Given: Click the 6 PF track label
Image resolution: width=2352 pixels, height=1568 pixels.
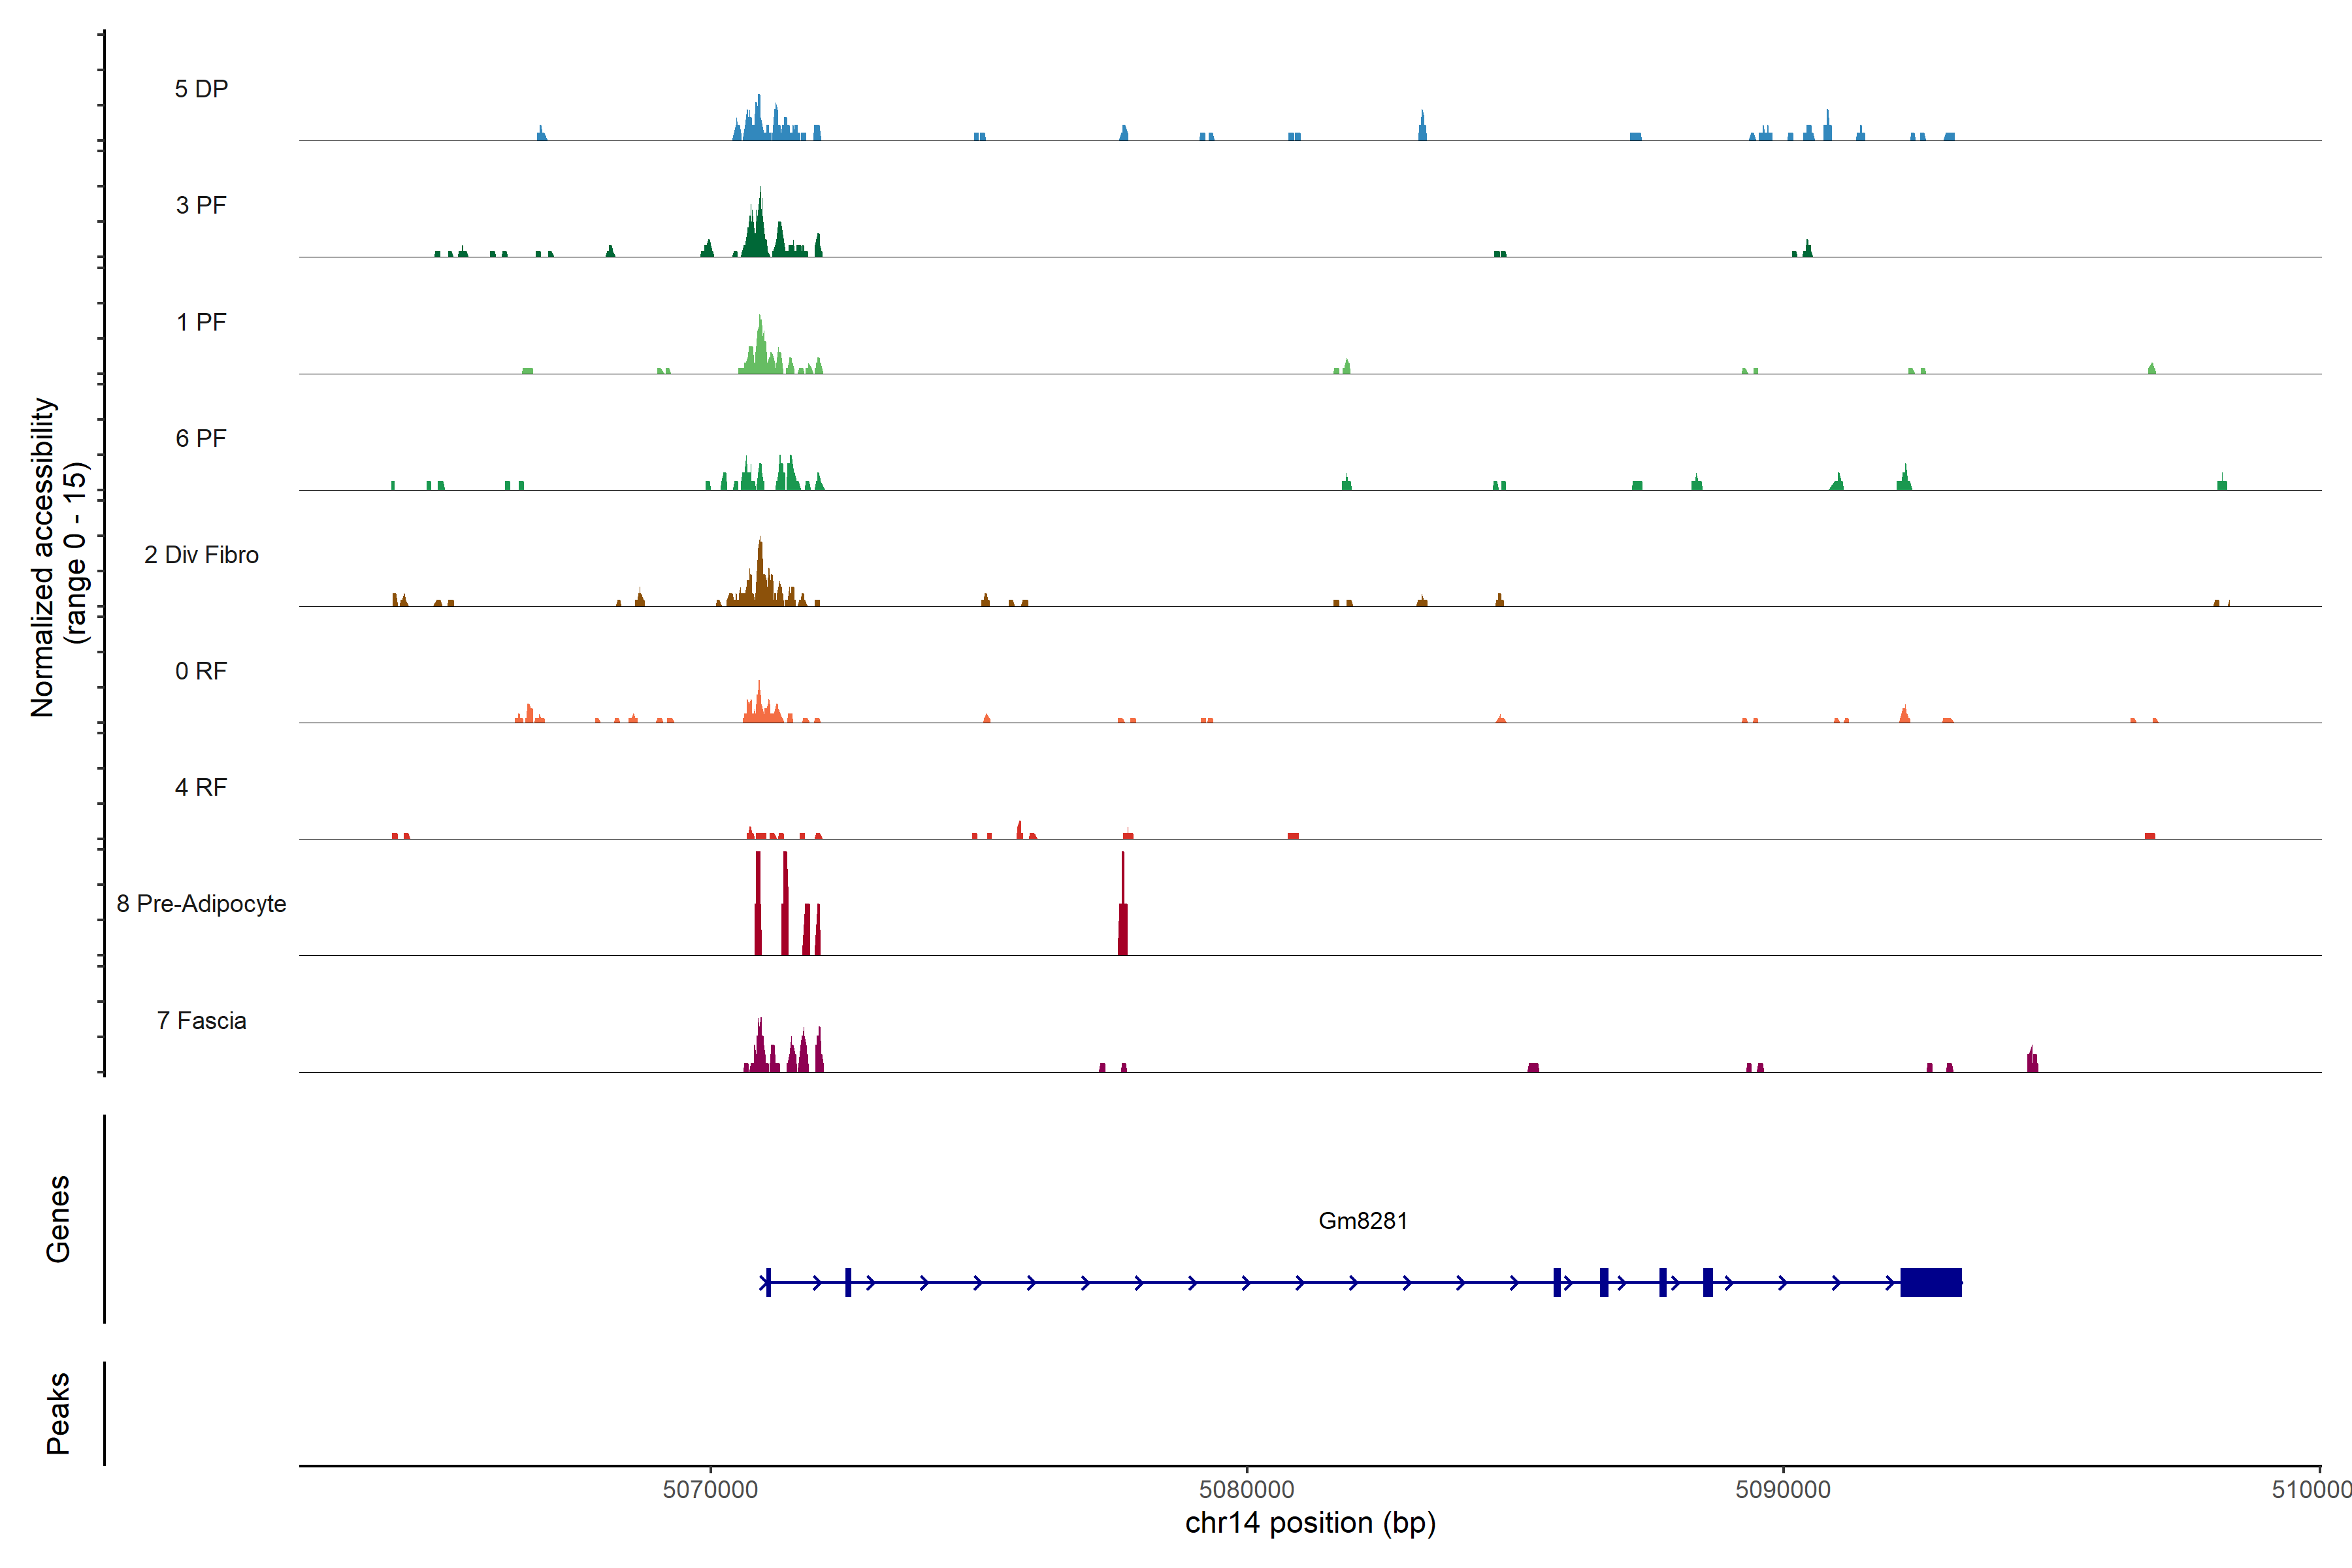Looking at the screenshot, I should coord(201,438).
